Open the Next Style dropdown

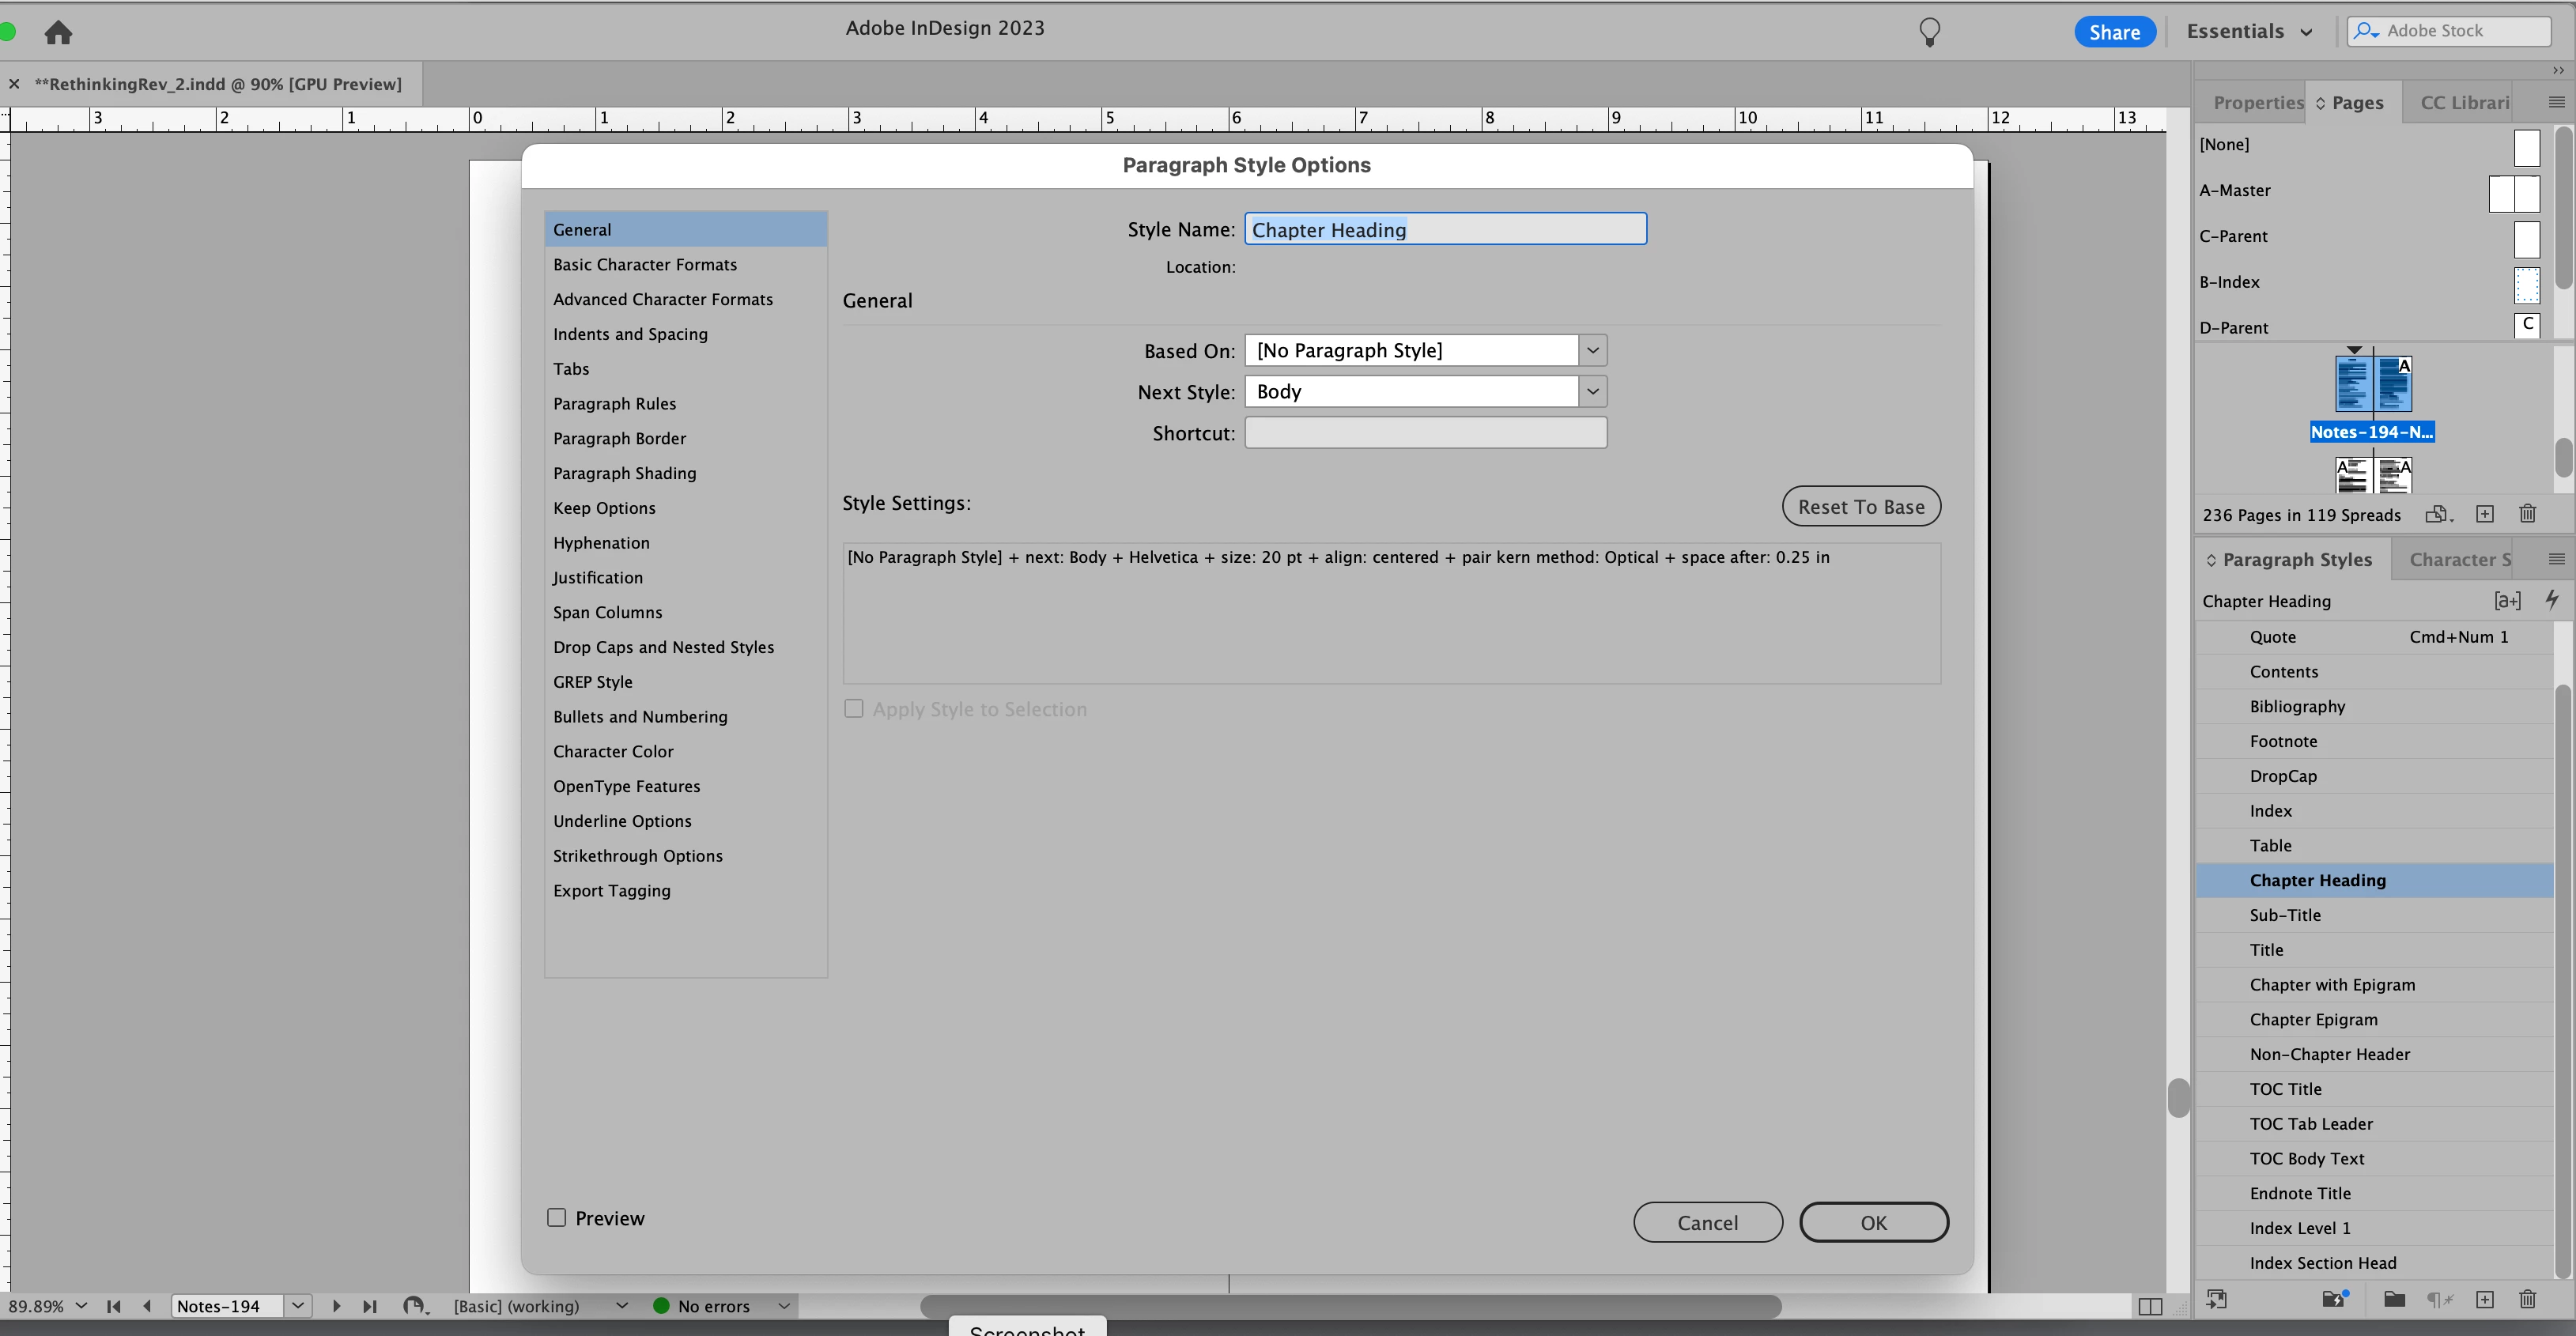coord(1593,391)
